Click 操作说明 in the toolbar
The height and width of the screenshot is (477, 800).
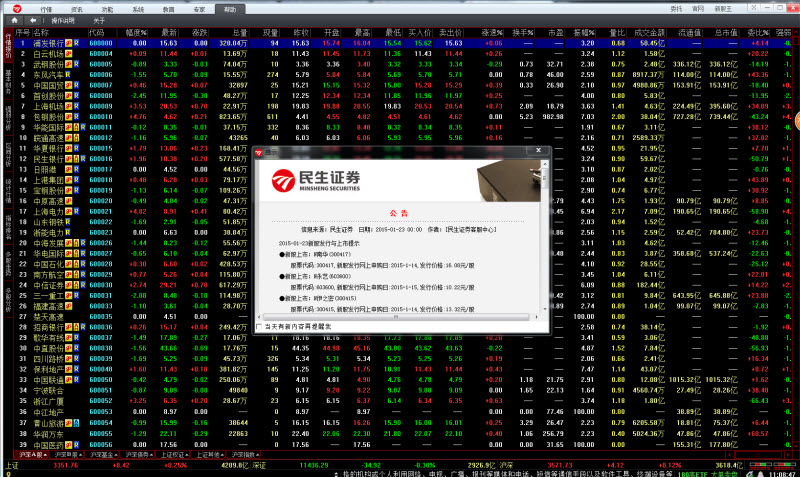[x=63, y=20]
